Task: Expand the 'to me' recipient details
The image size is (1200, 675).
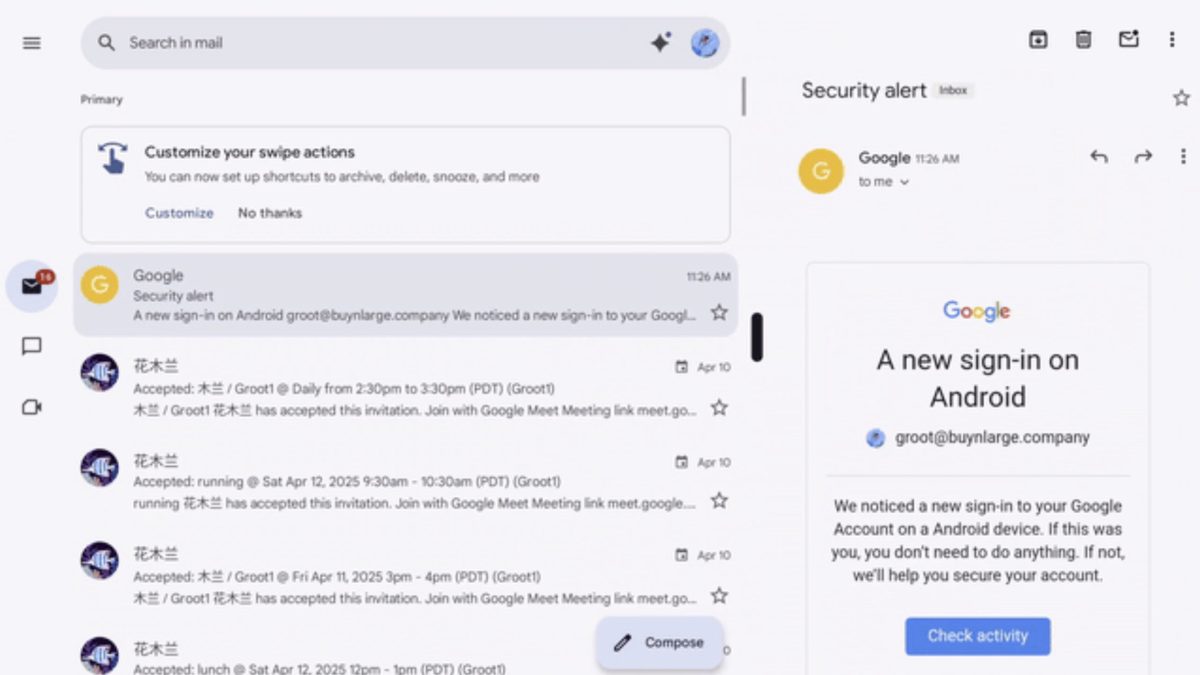Action: [x=904, y=182]
